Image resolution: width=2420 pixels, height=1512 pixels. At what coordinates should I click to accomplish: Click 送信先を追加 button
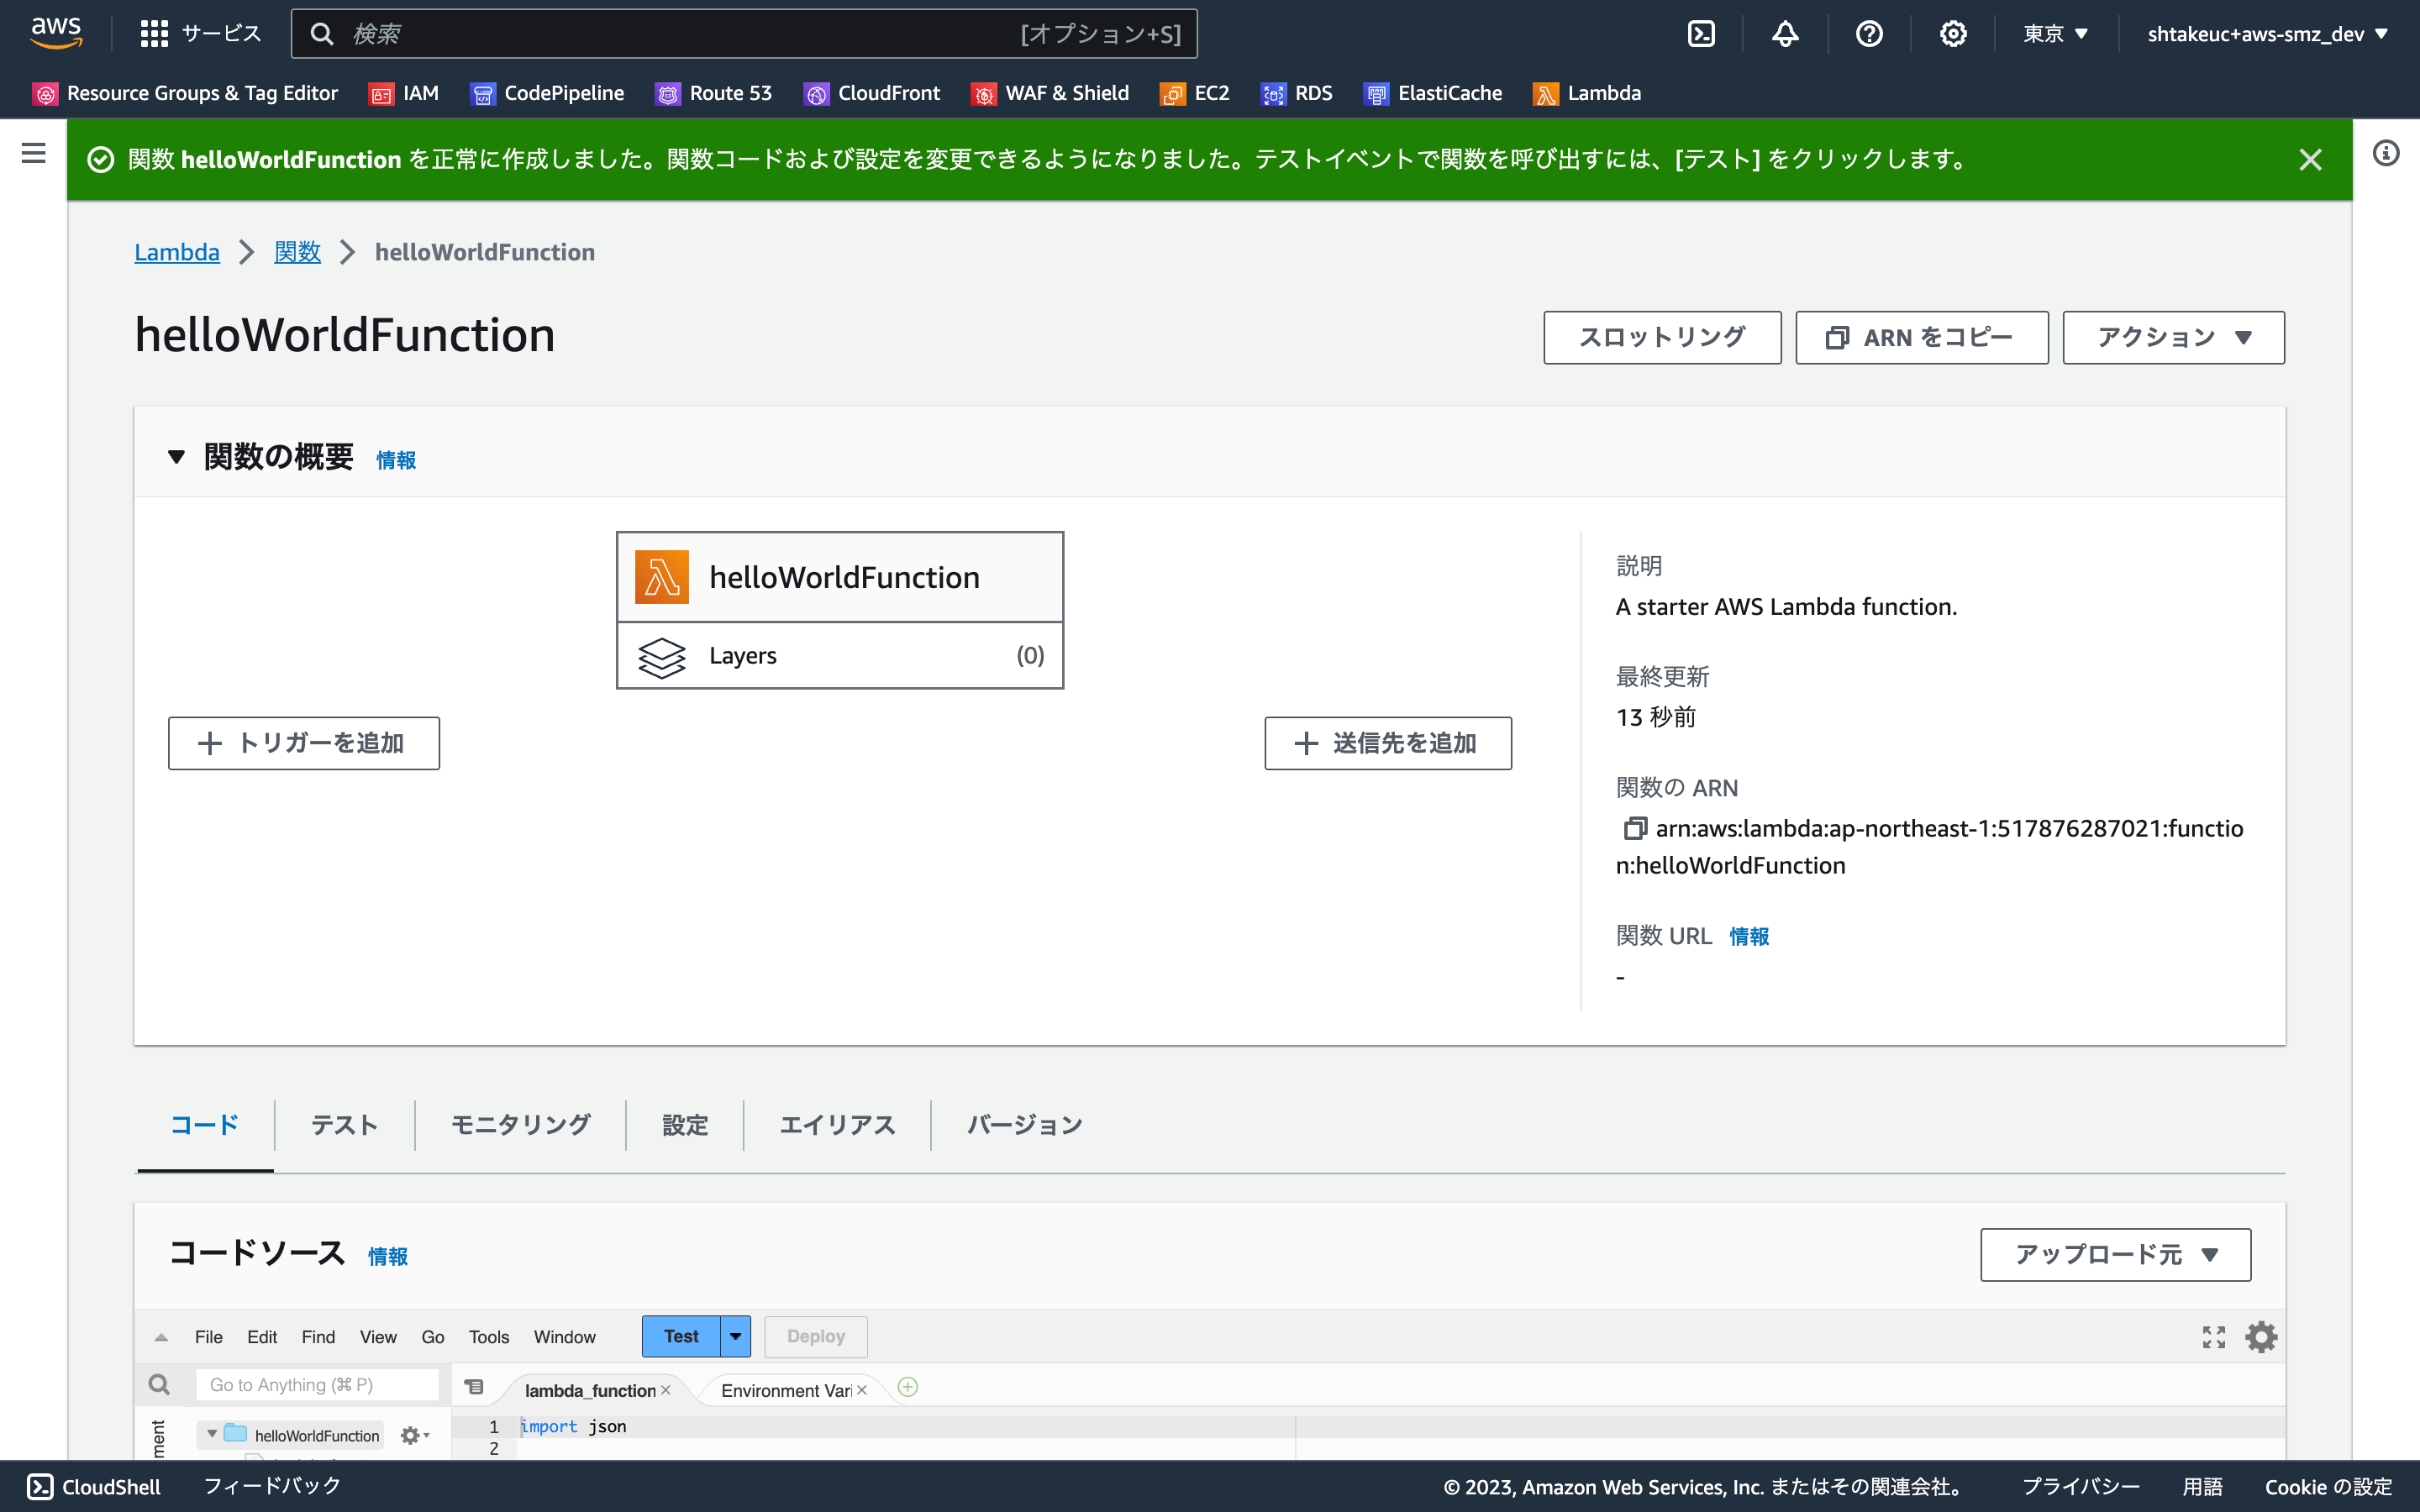tap(1388, 743)
